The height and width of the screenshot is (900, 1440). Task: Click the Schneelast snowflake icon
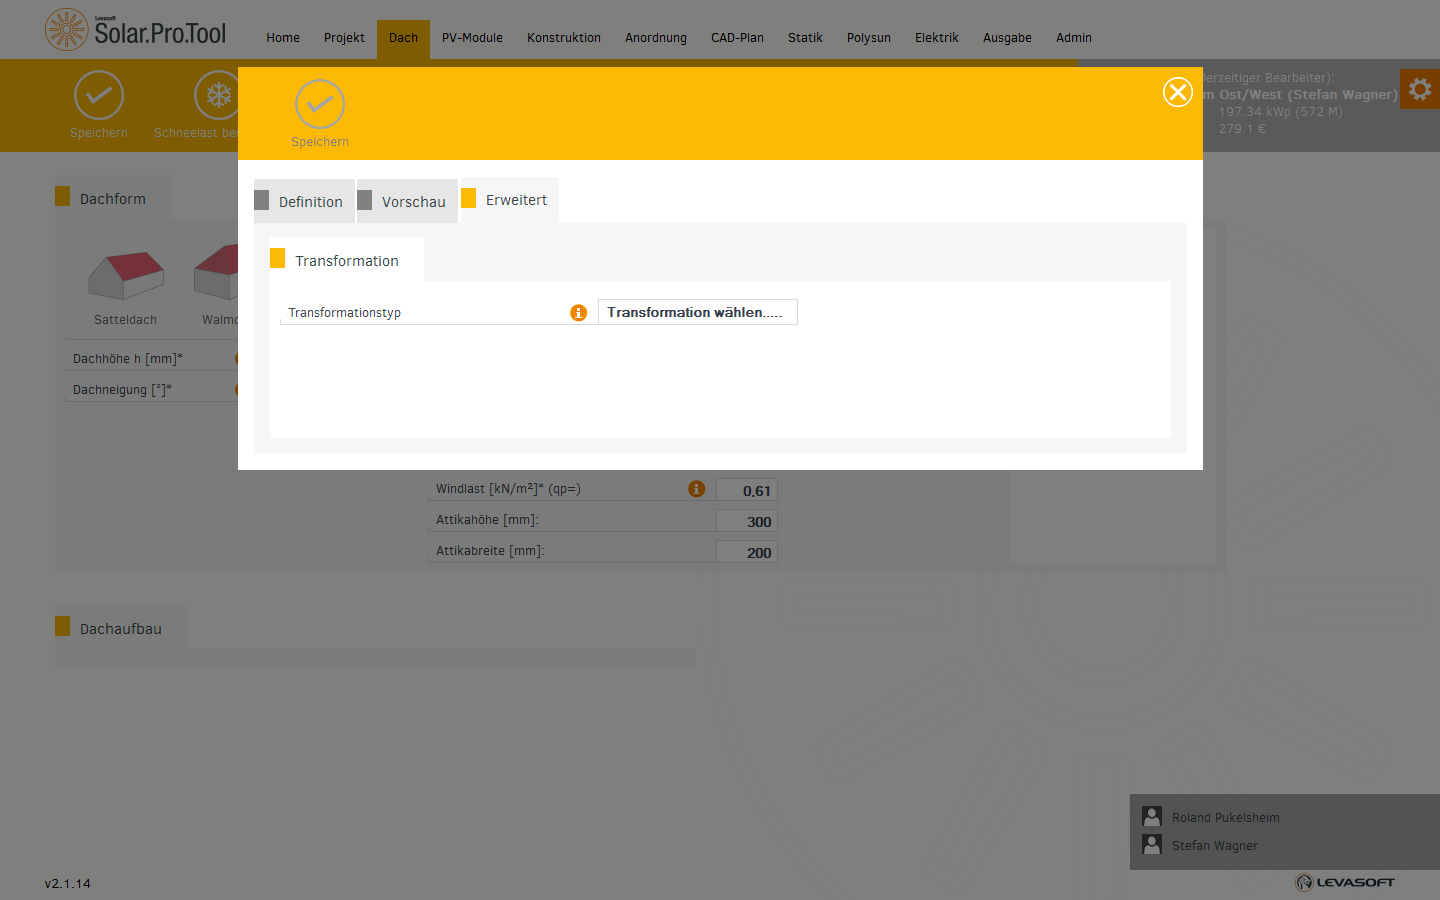[218, 95]
